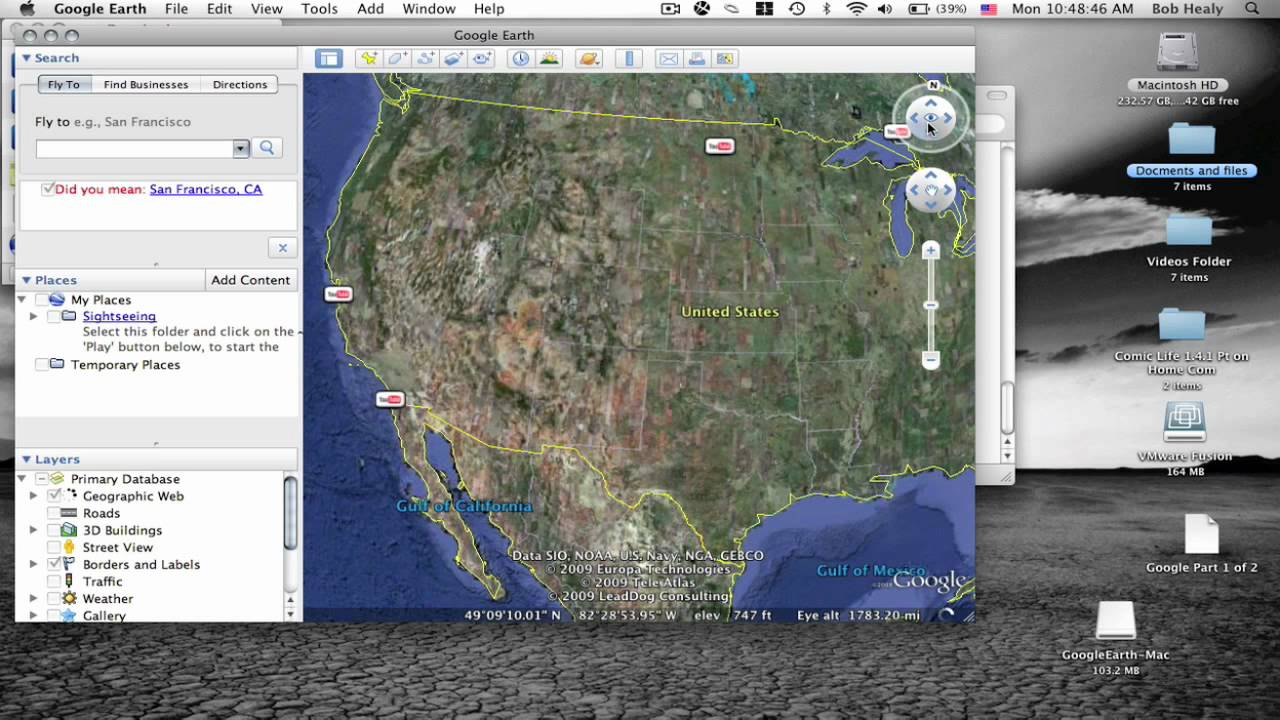The height and width of the screenshot is (720, 1280).
Task: Select the Fly To tab
Action: (x=64, y=84)
